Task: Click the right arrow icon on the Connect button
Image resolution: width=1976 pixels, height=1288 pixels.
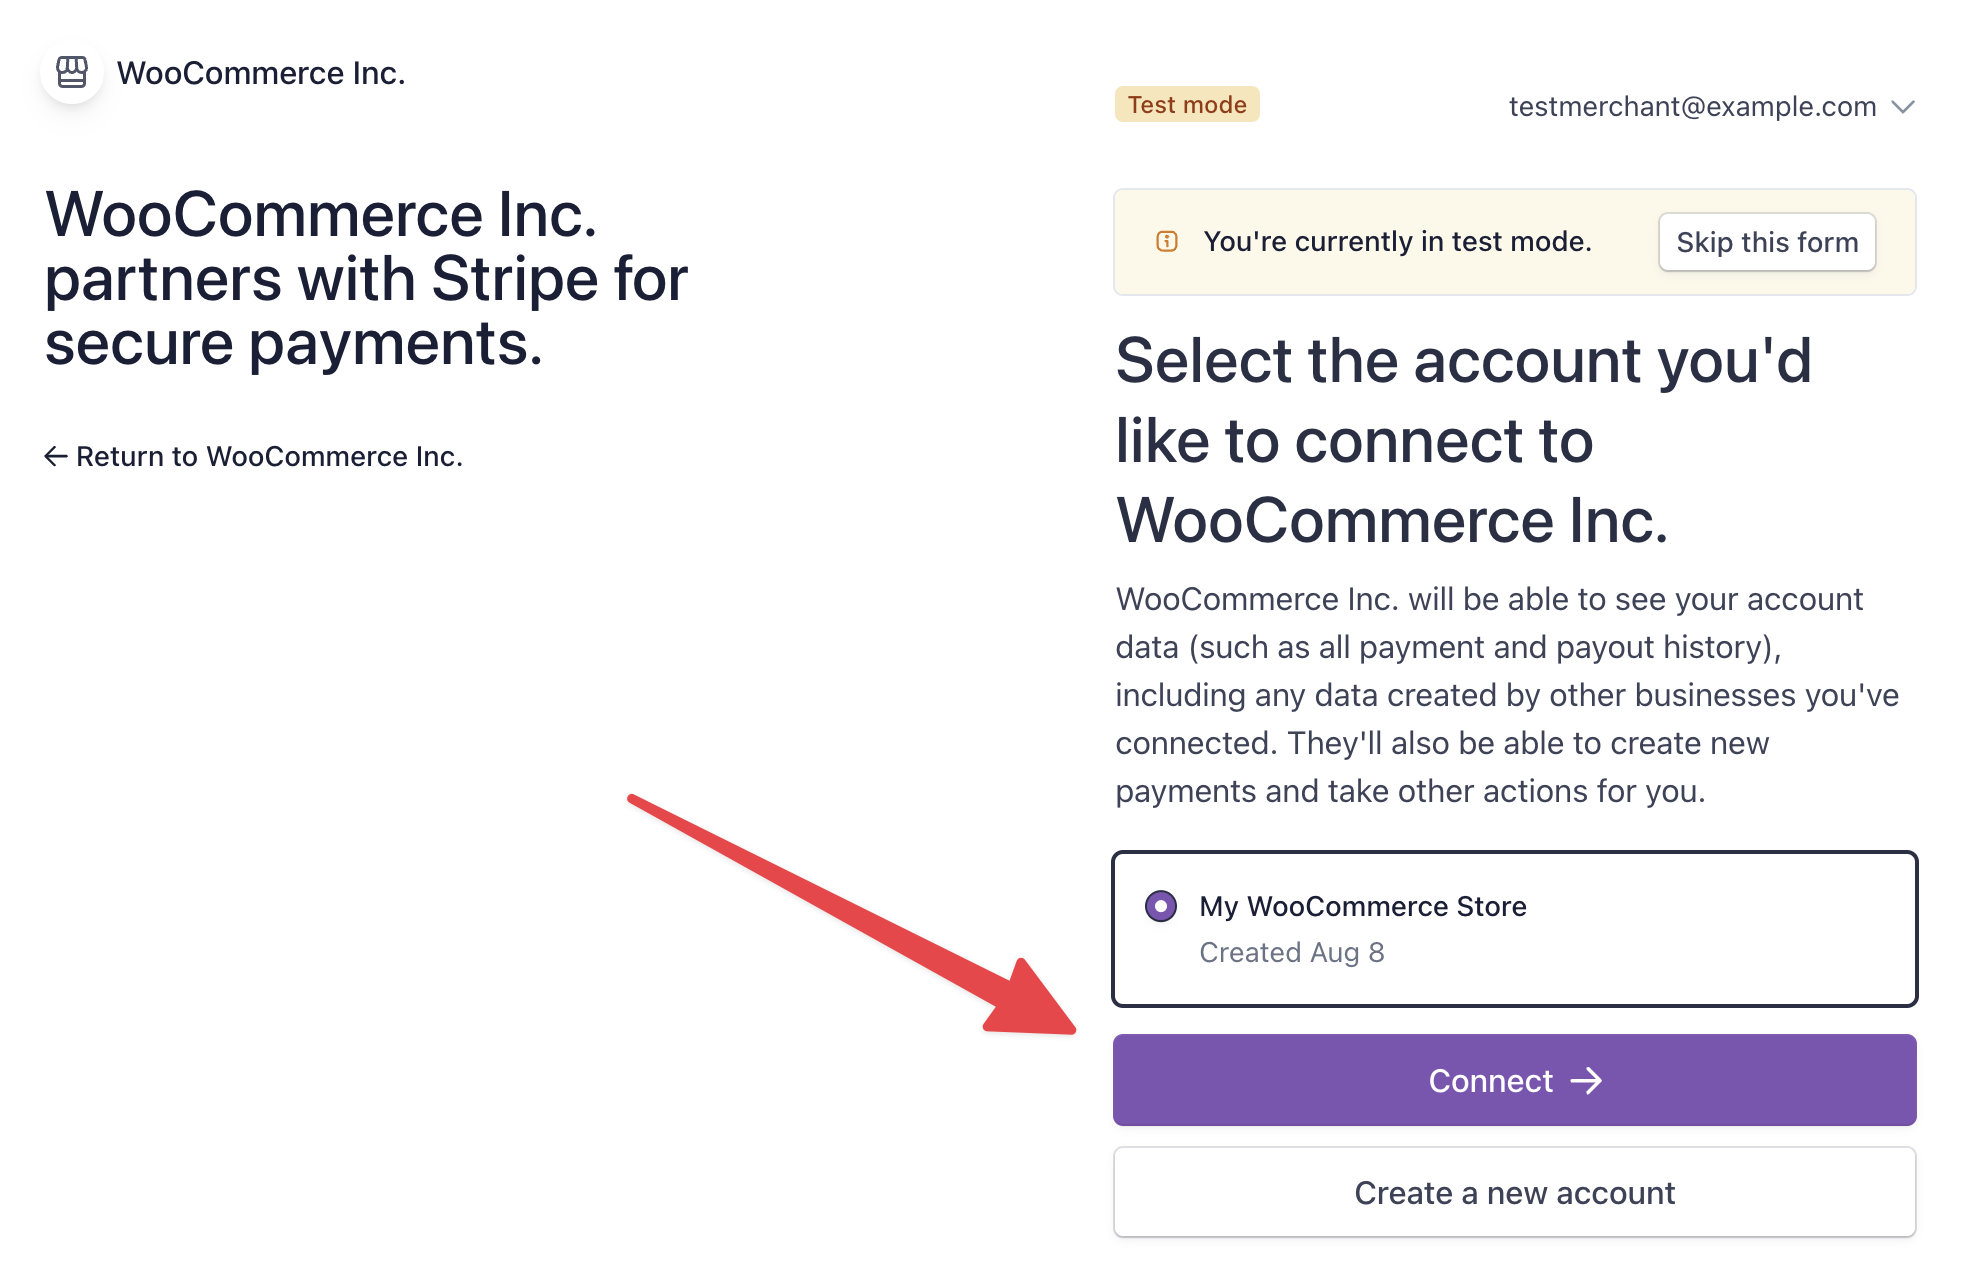Action: point(1587,1081)
